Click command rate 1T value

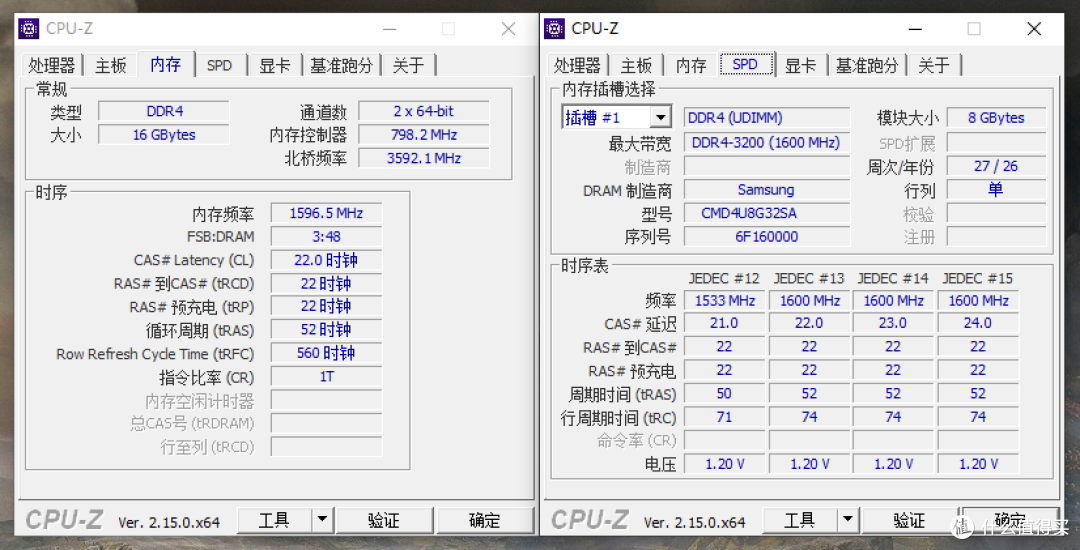coord(326,377)
